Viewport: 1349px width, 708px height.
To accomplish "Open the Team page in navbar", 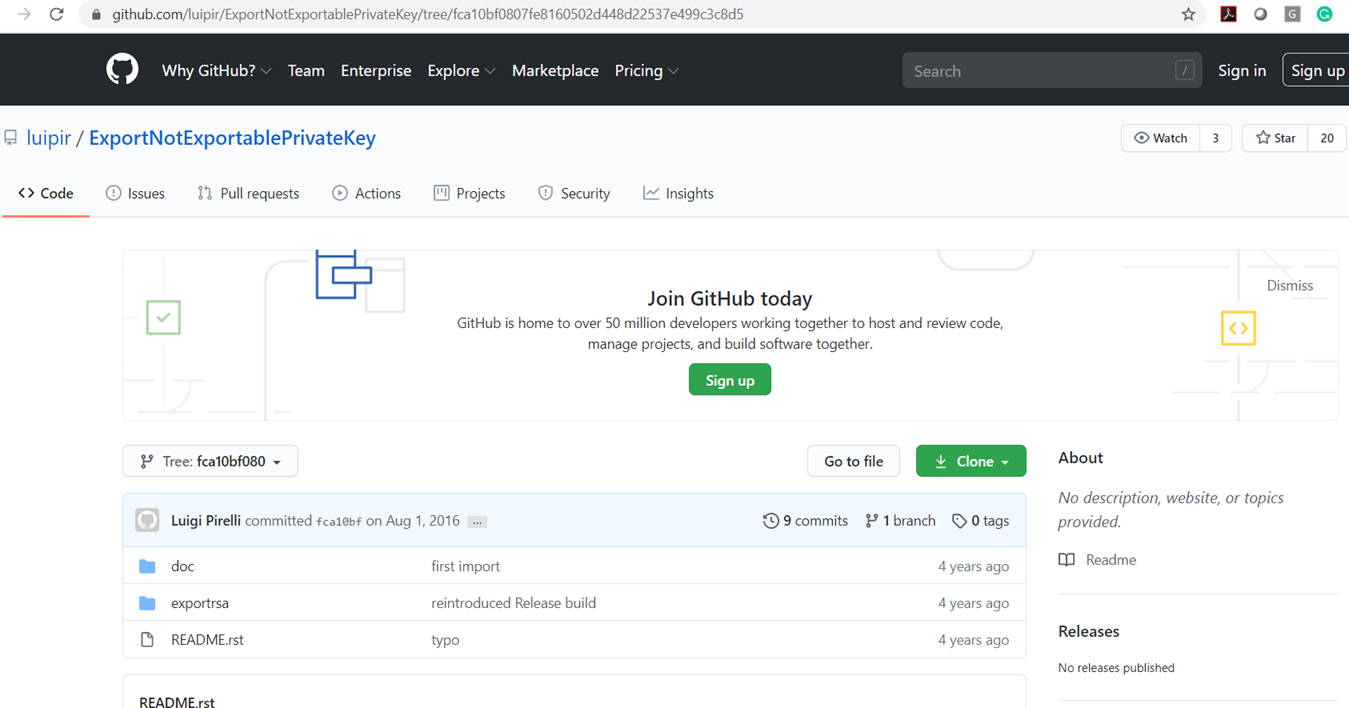I will pyautogui.click(x=306, y=71).
